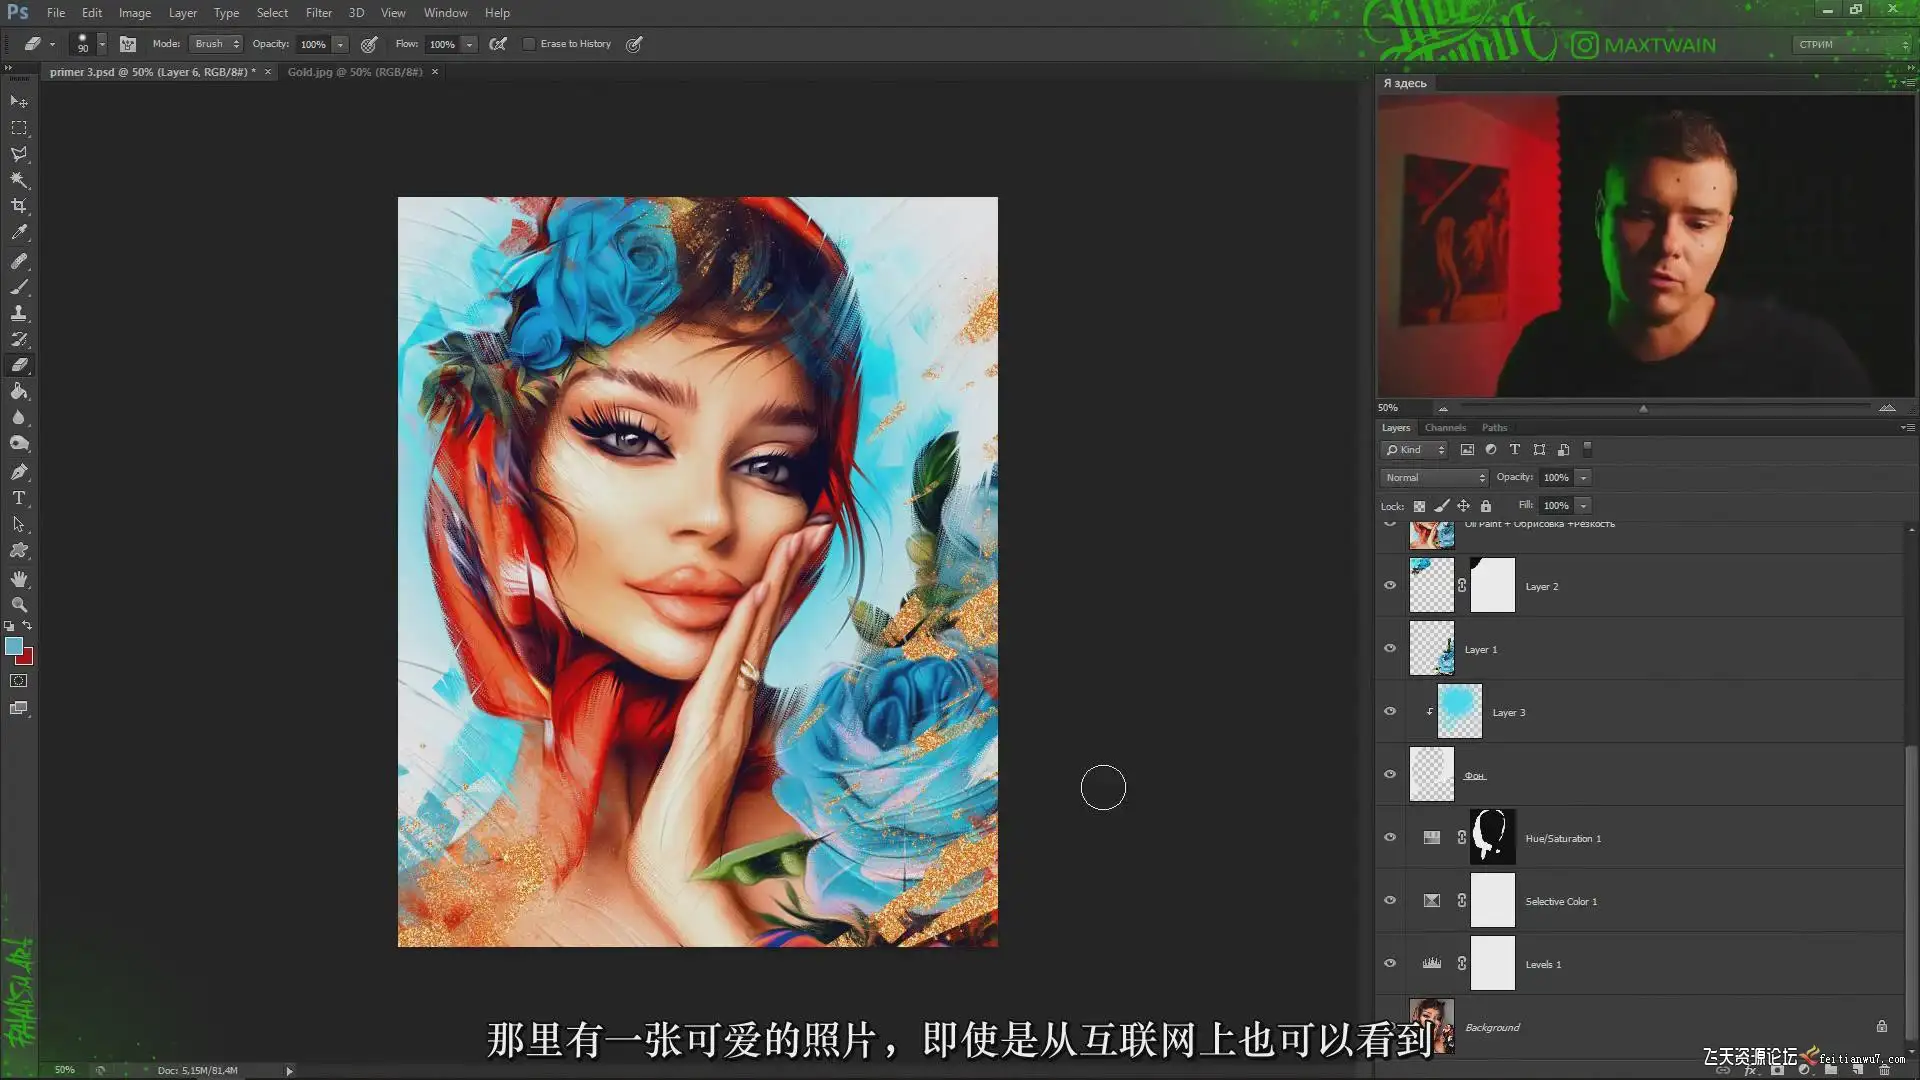Select the Eyedropper tool
Screen dimensions: 1920x1080
click(19, 232)
